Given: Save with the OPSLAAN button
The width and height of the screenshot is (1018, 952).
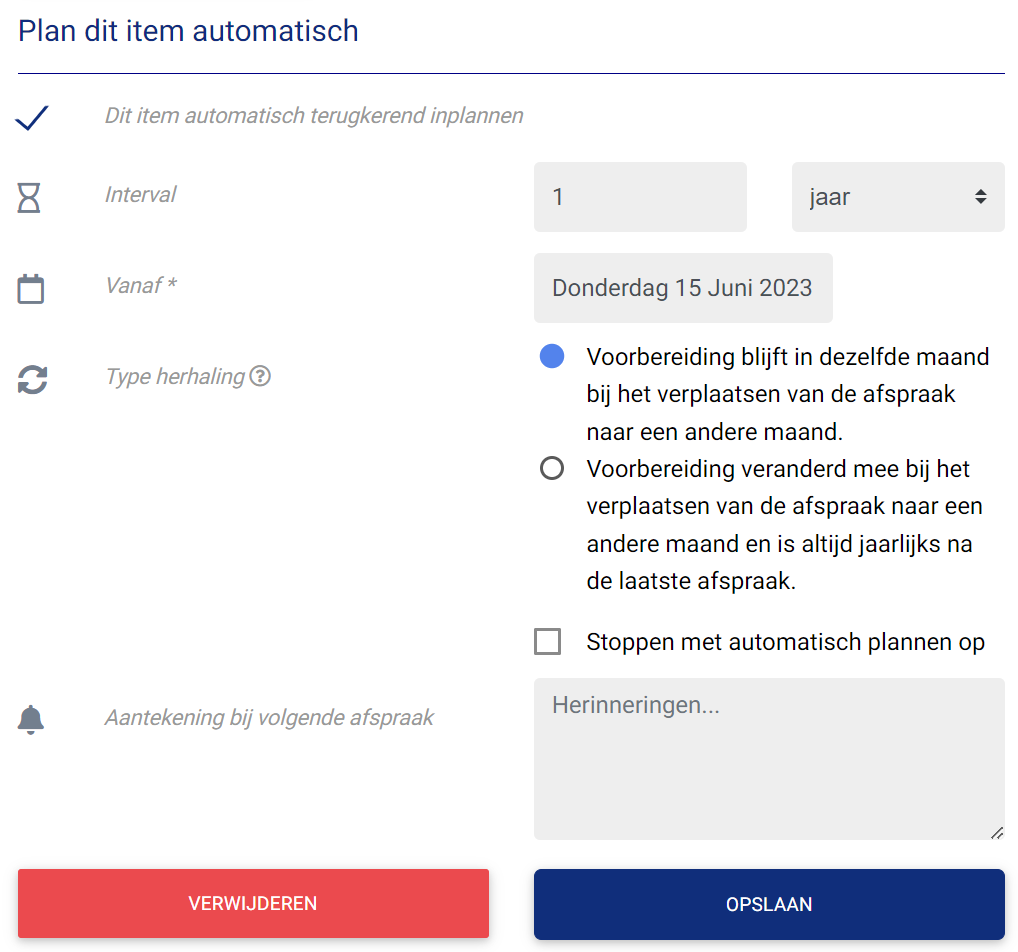Looking at the screenshot, I should pos(769,904).
